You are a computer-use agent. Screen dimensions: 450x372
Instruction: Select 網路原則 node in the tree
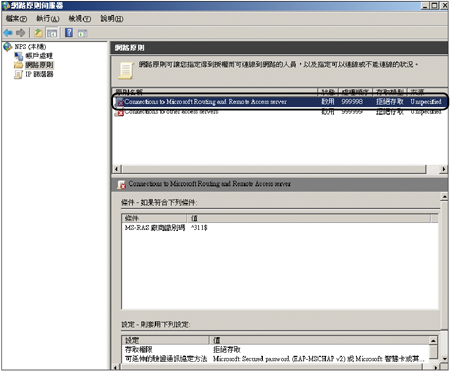pyautogui.click(x=39, y=65)
